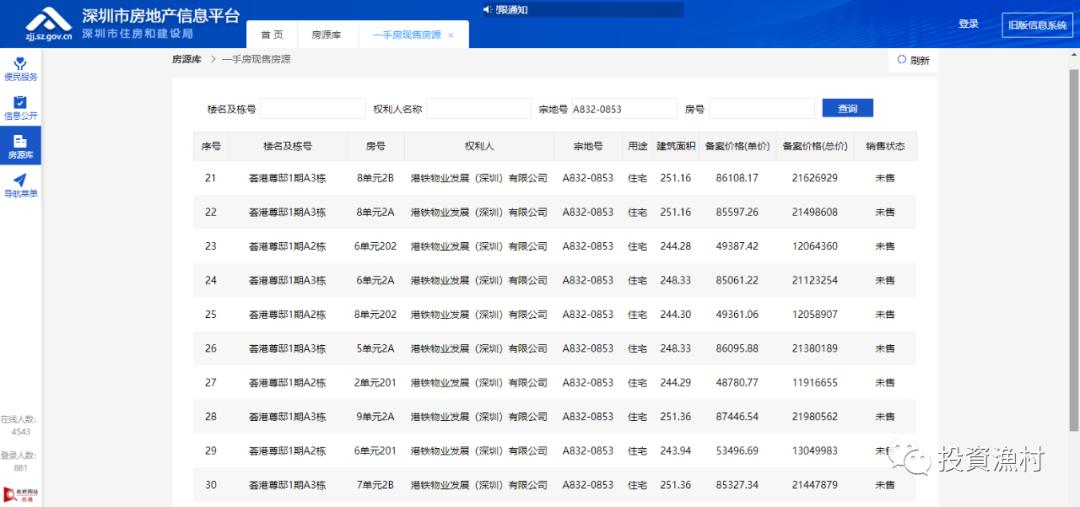Click unit price 53496.69

pyautogui.click(x=737, y=451)
